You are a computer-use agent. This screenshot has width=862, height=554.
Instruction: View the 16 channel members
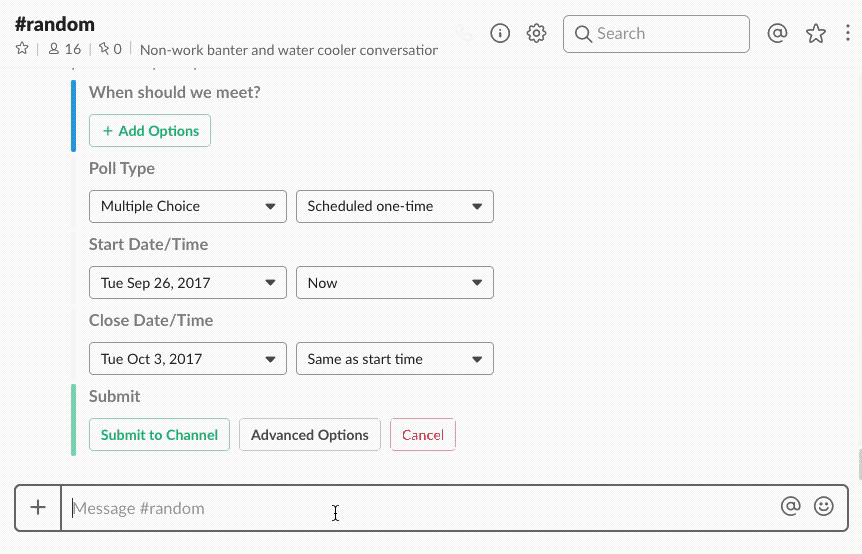[x=65, y=49]
